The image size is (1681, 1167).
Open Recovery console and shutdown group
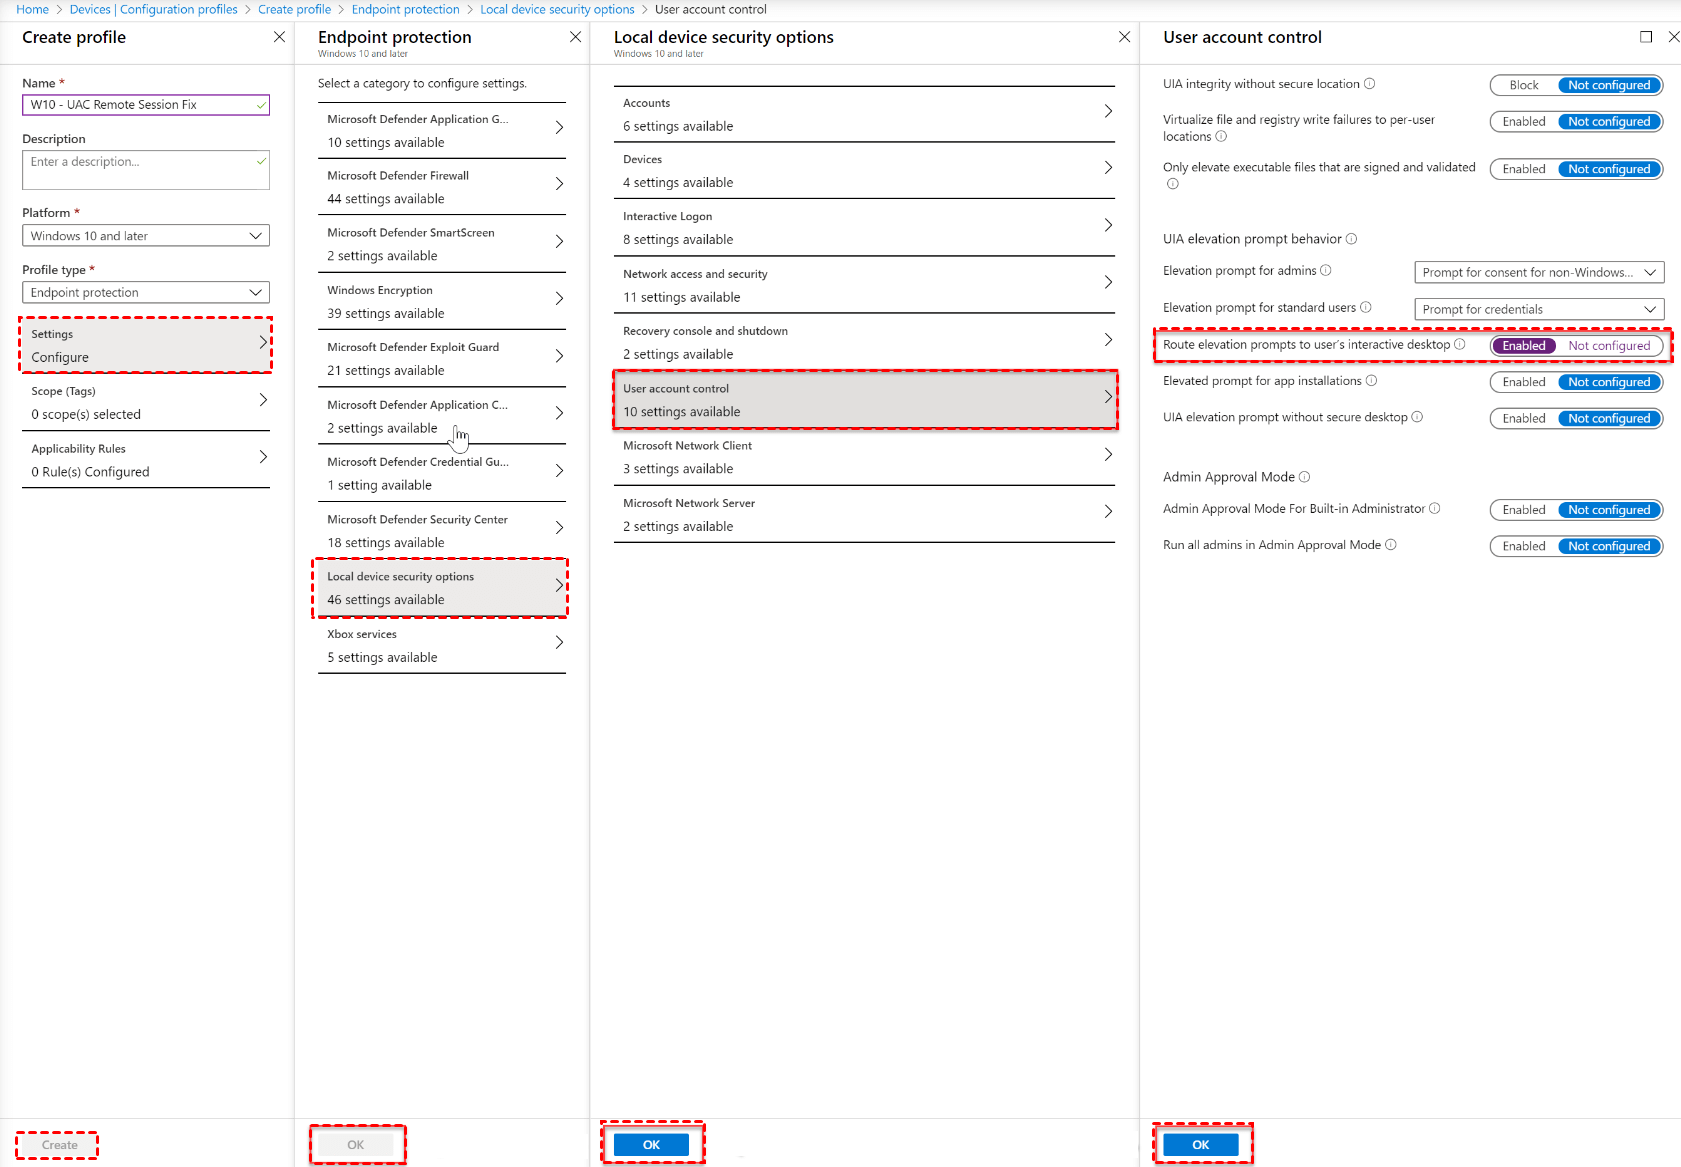click(x=864, y=342)
